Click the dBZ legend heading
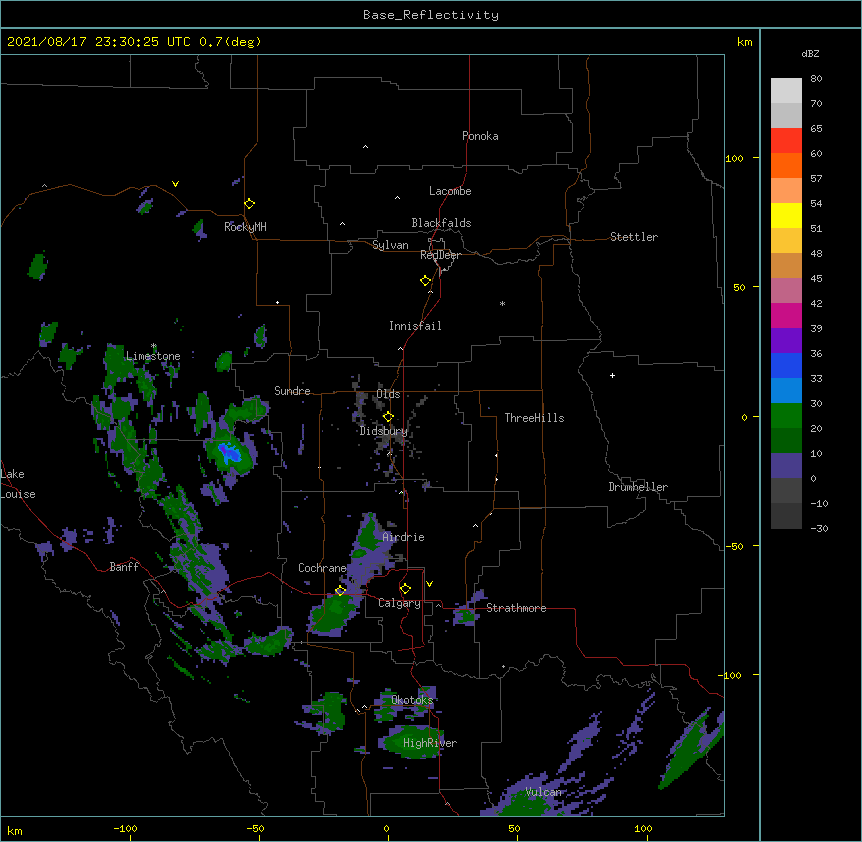862x842 pixels. (810, 54)
